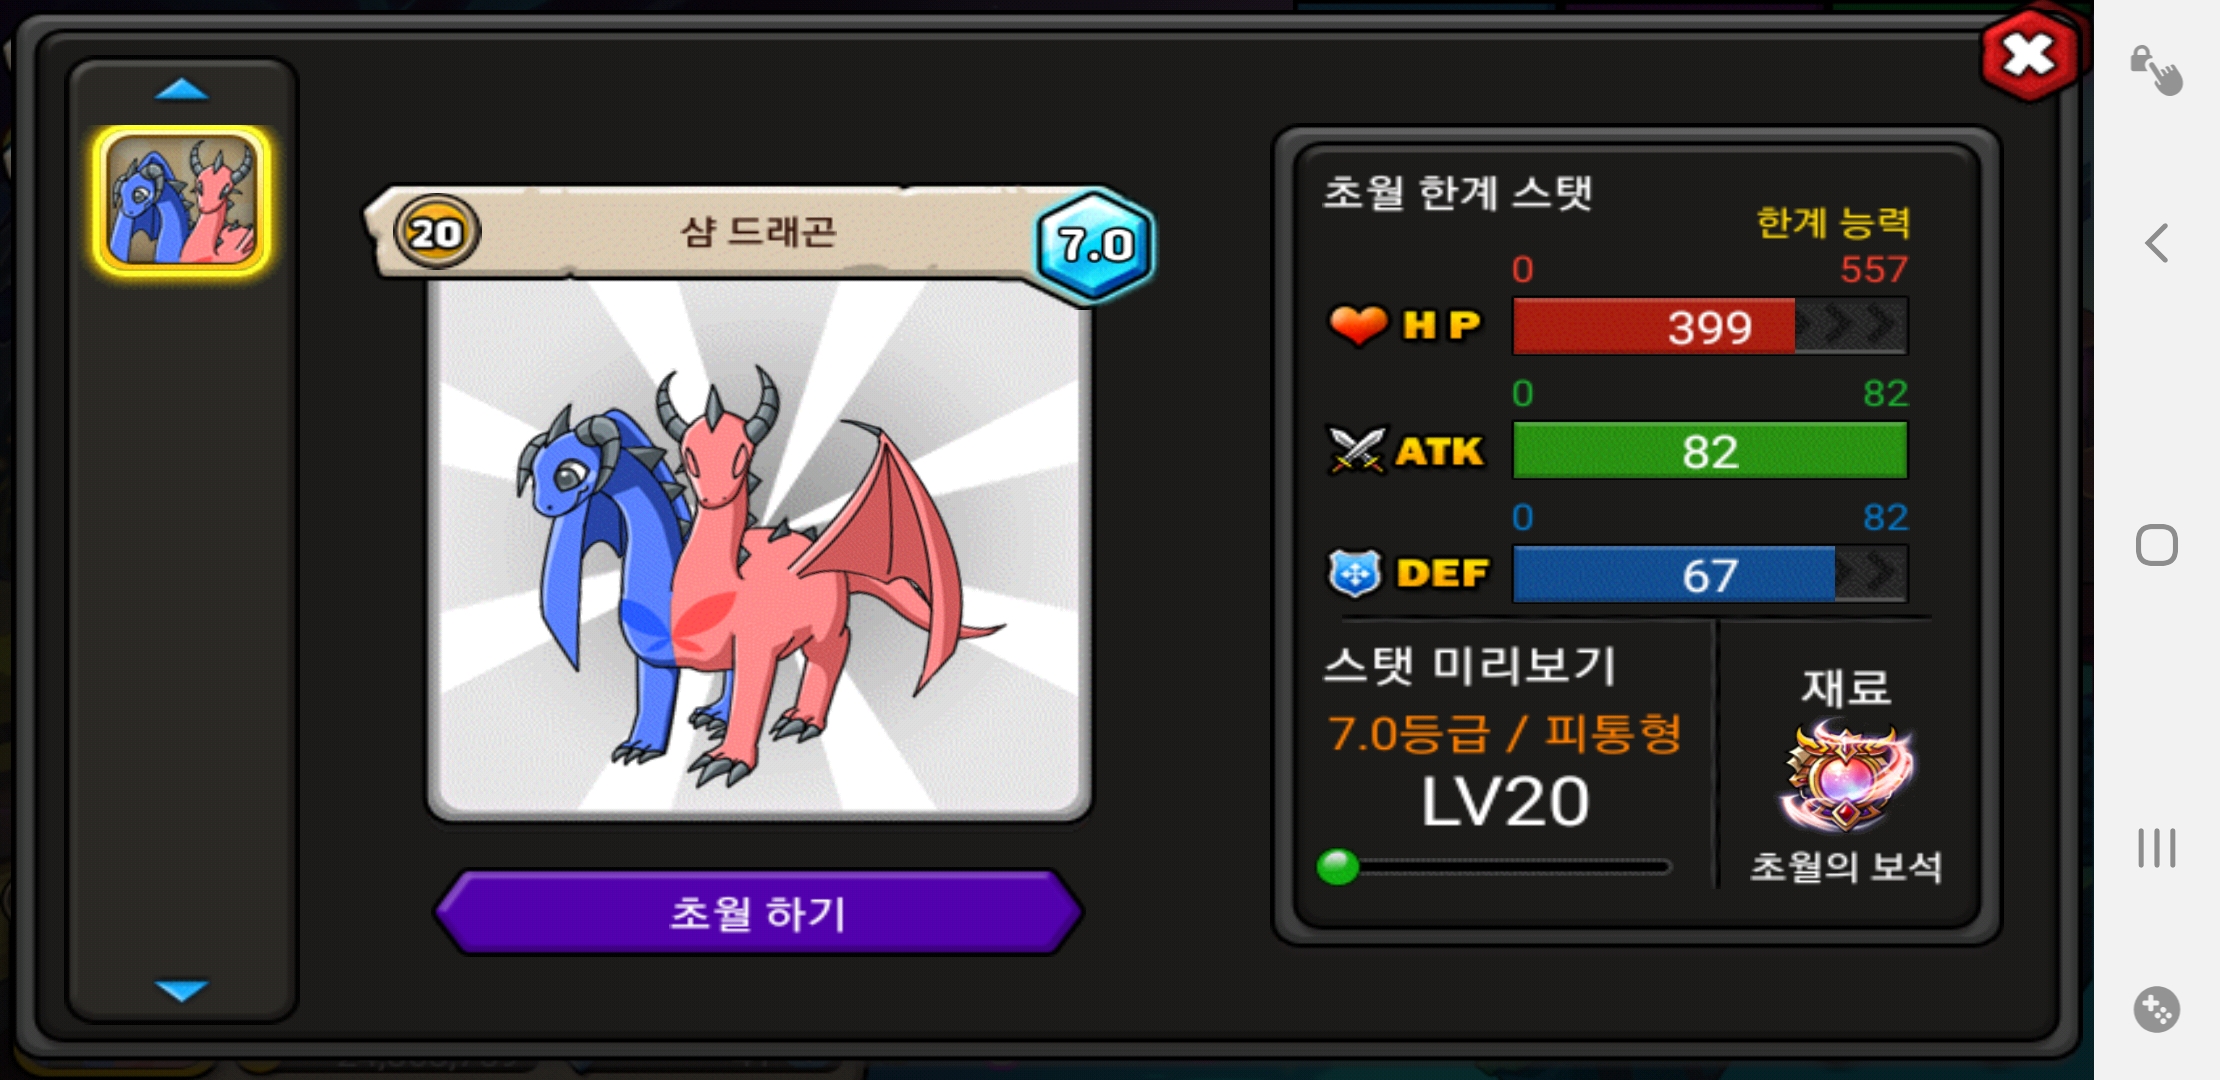Tap the purple 초월 하기 button
This screenshot has width=2220, height=1080.
pyautogui.click(x=759, y=912)
